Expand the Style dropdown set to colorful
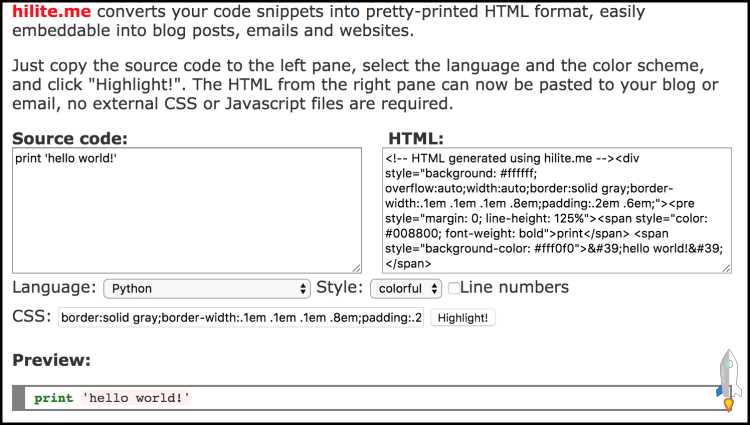The width and height of the screenshot is (750, 425). click(405, 288)
